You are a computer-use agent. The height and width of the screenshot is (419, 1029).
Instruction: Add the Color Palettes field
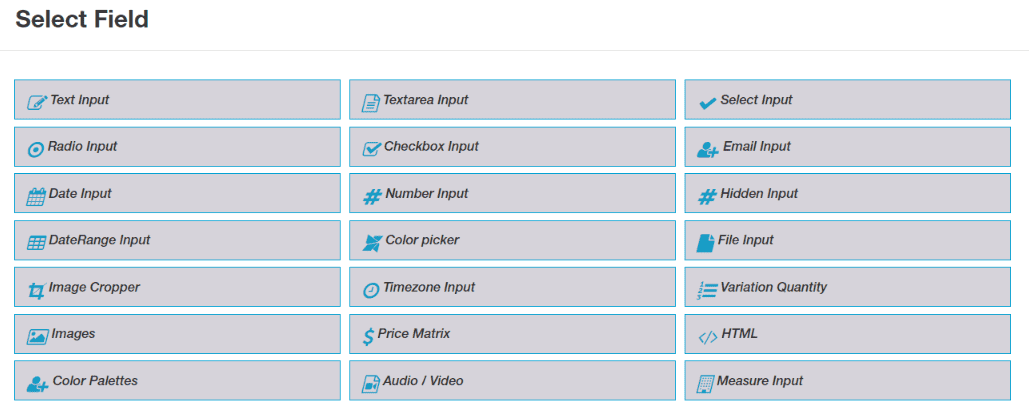(176, 381)
